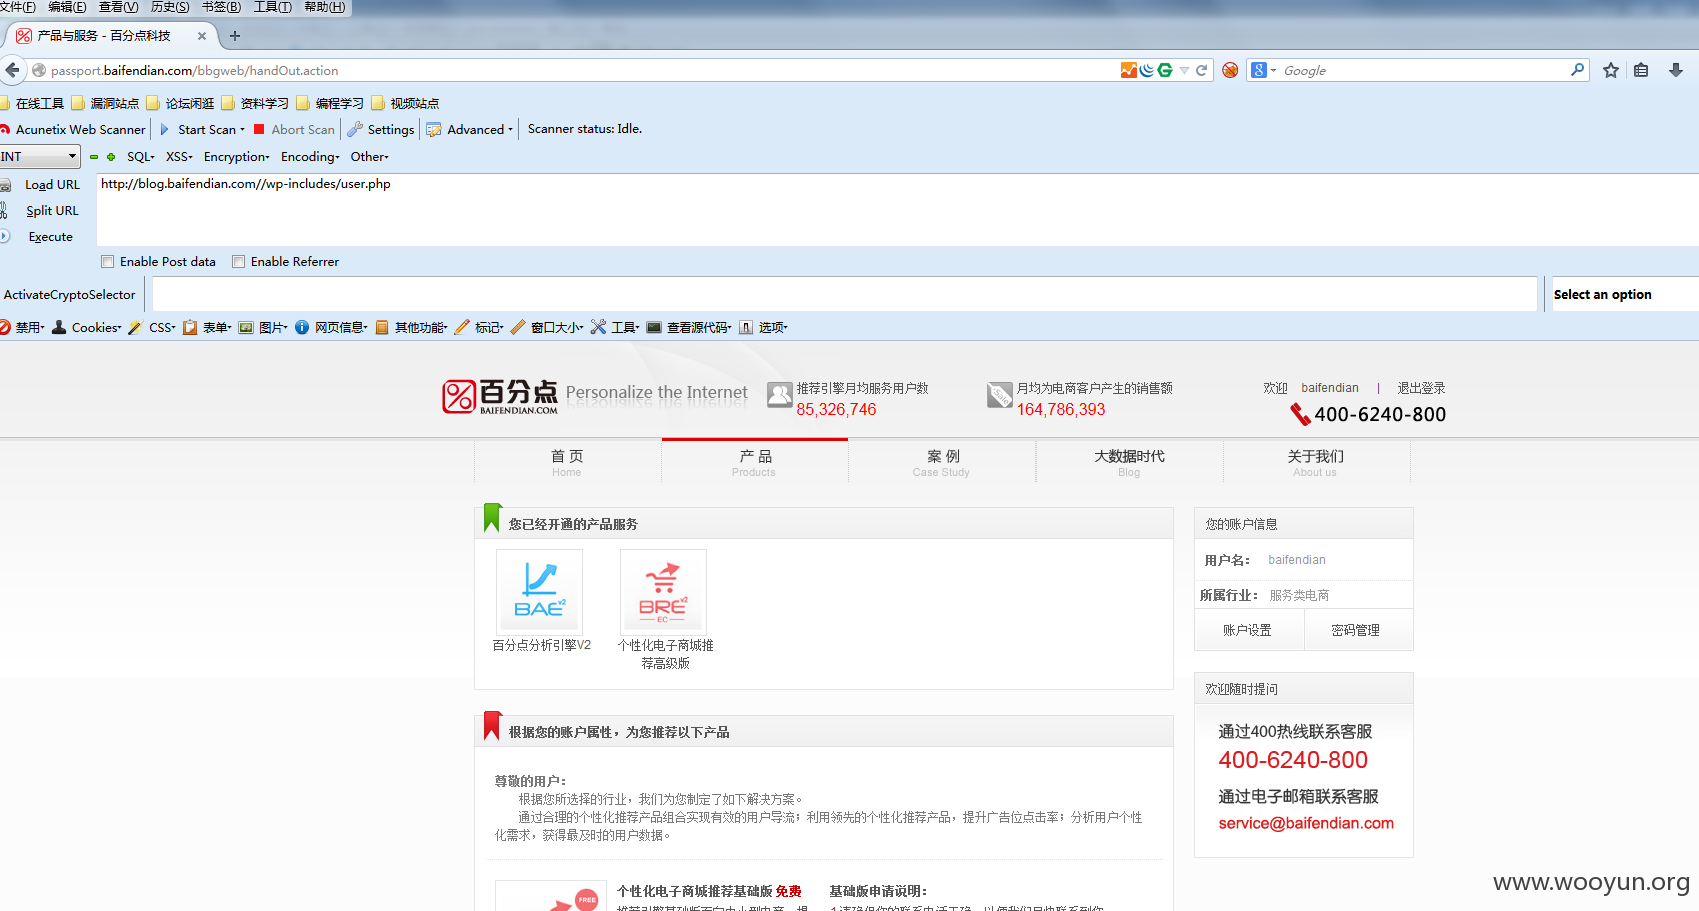The image size is (1699, 911).
Task: Click service@baifendian.com email link
Action: tap(1306, 823)
